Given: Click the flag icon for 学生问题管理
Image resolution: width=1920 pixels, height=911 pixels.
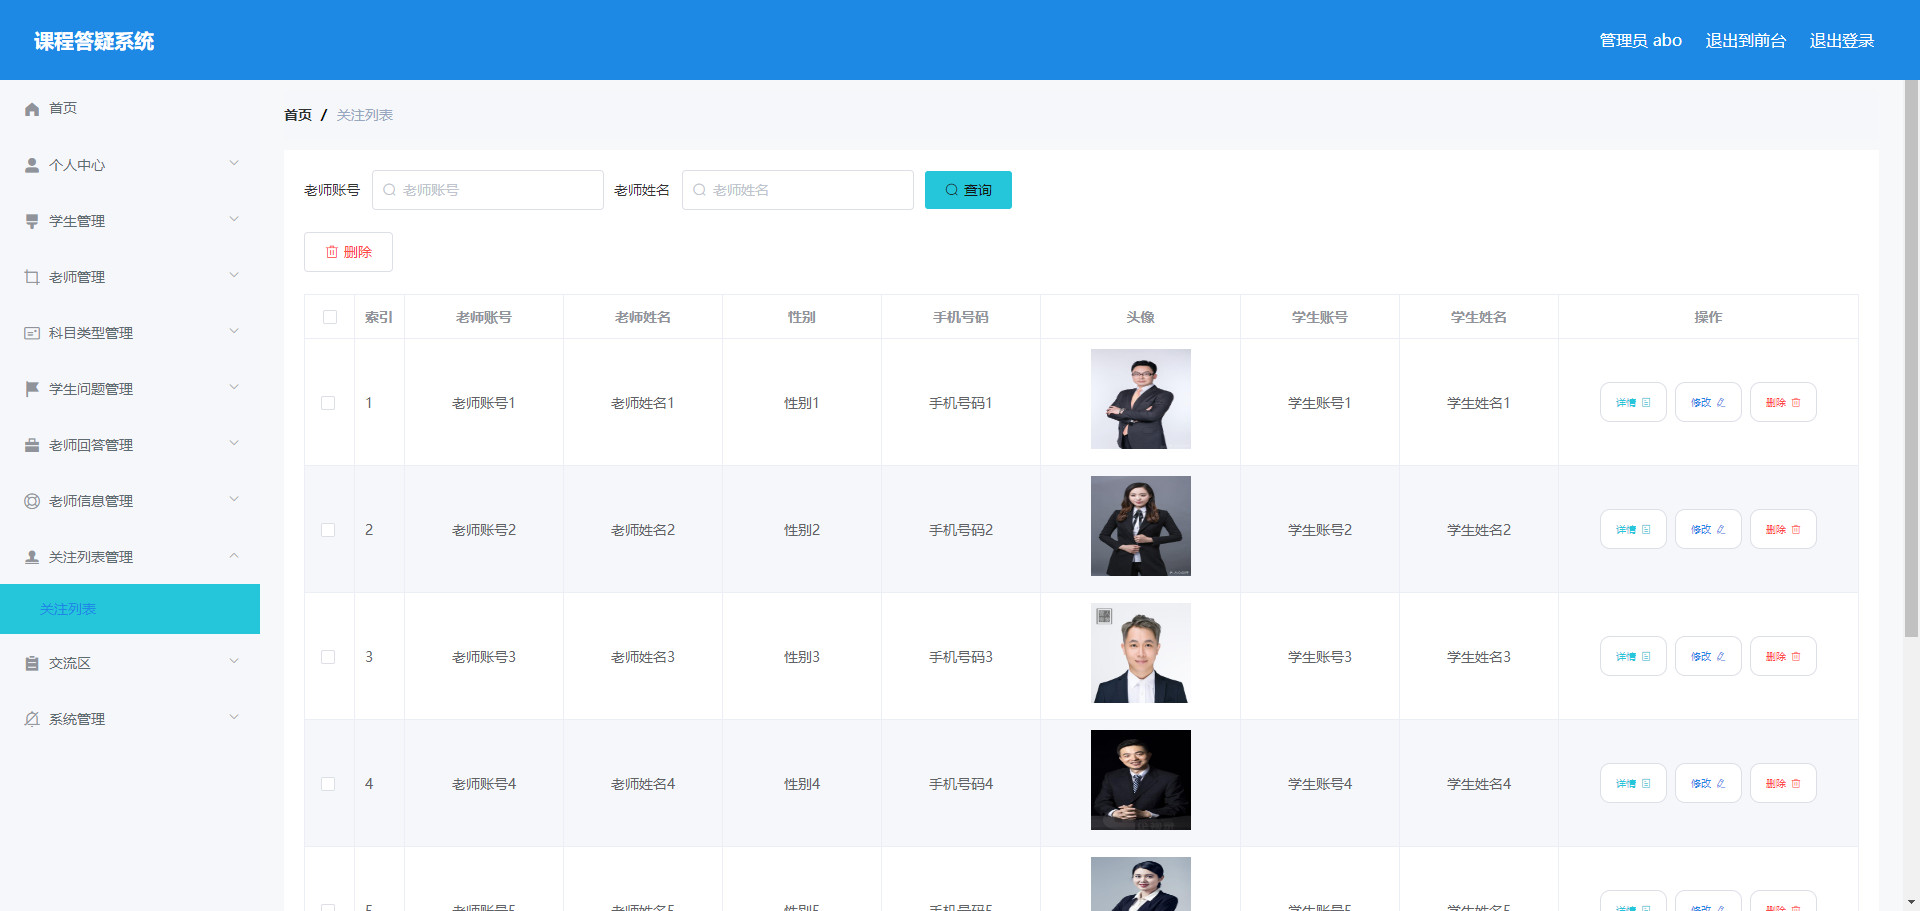Looking at the screenshot, I should [32, 389].
